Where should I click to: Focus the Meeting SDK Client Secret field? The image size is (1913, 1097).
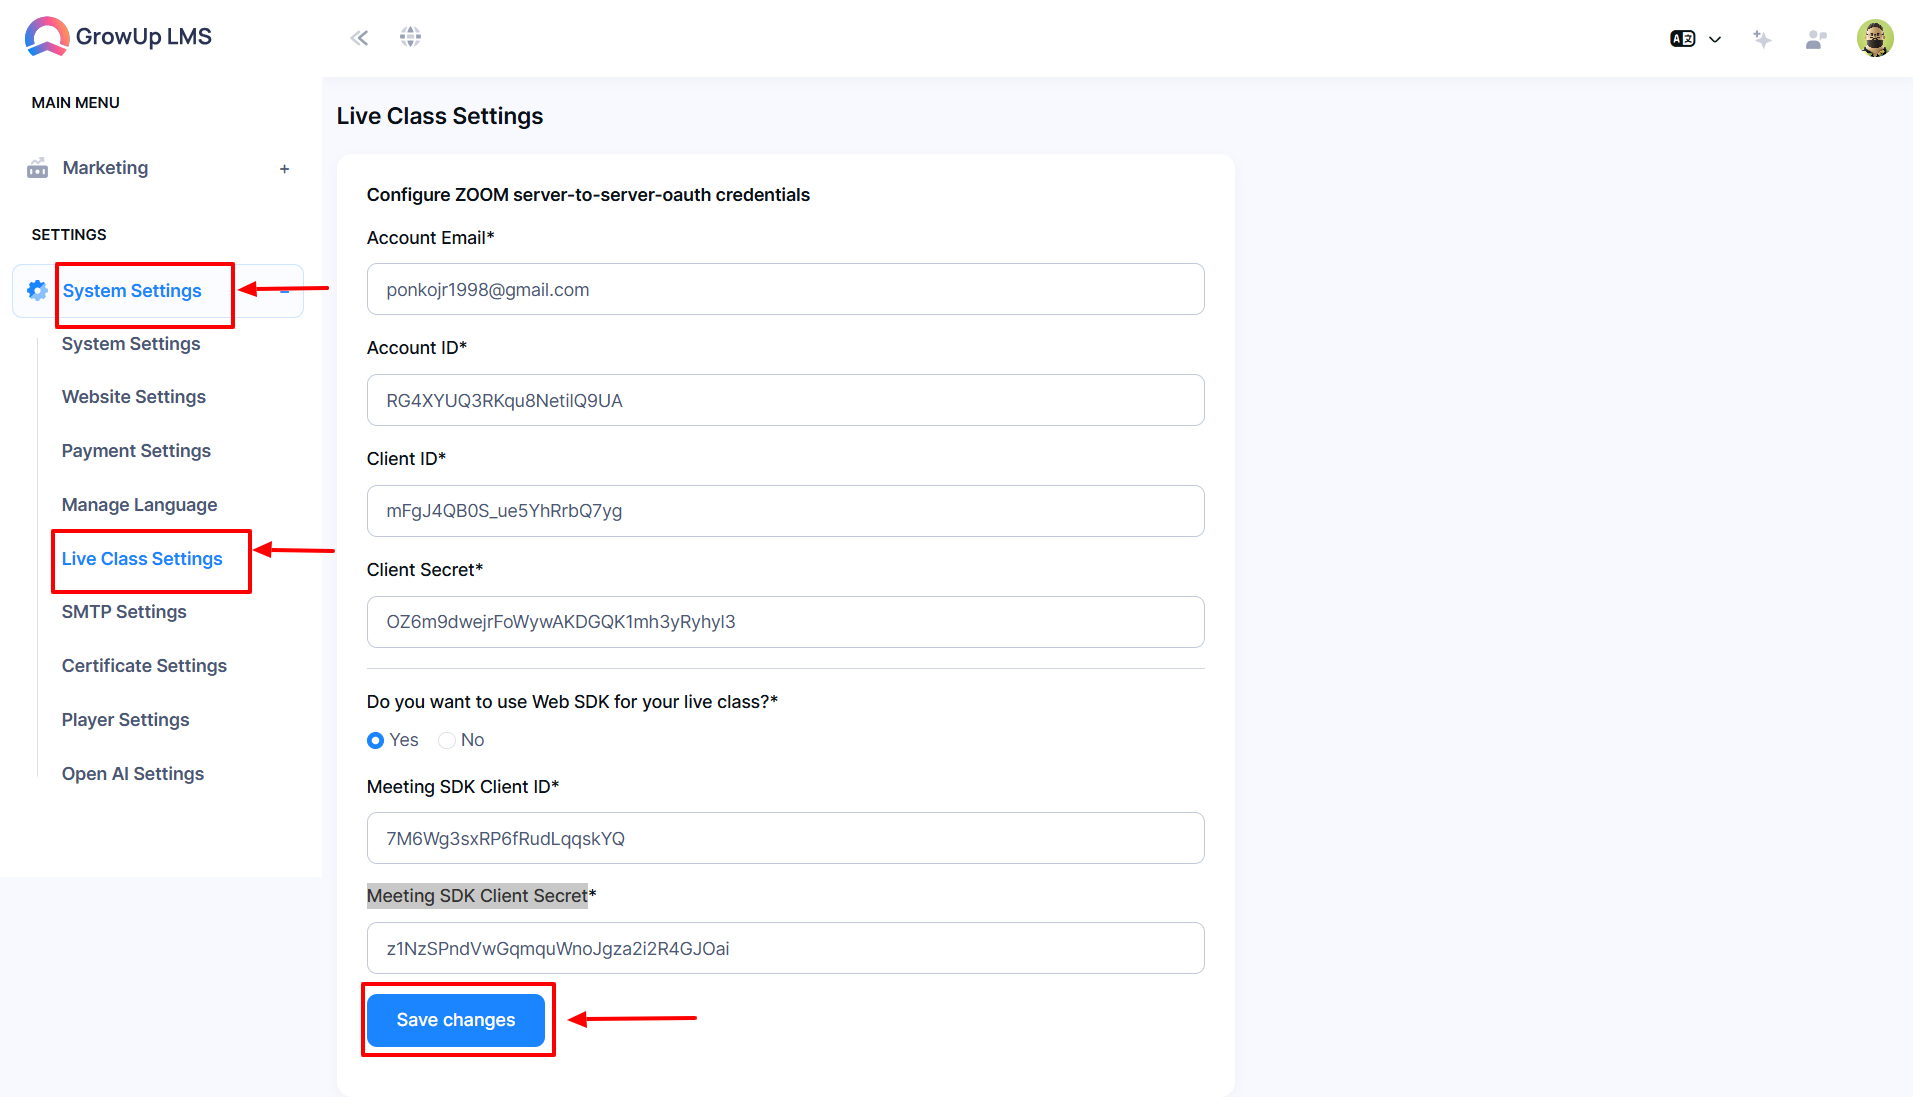coord(785,948)
